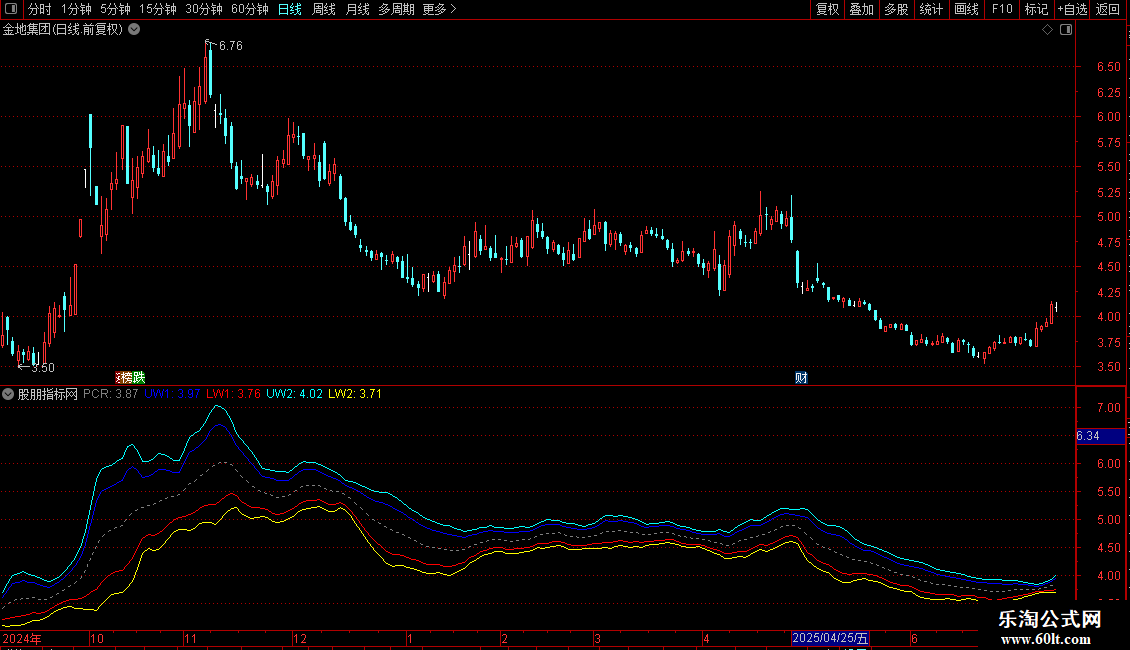Select the 1分钟 period
This screenshot has width=1130, height=650.
[76, 9]
